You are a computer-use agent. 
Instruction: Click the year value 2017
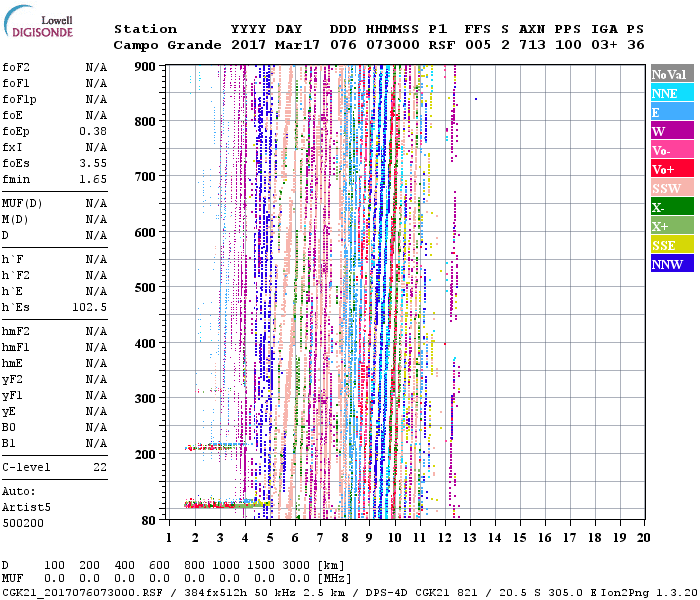coord(248,45)
